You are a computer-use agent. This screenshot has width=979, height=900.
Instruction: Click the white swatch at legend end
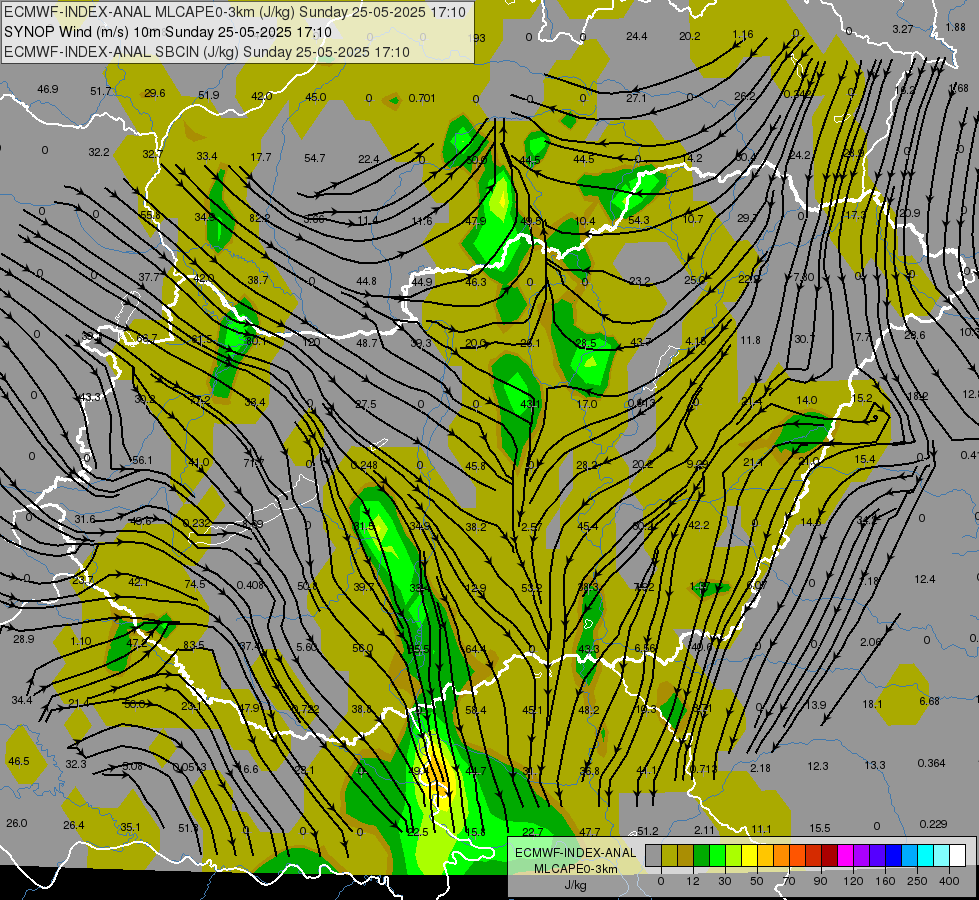pyautogui.click(x=957, y=855)
